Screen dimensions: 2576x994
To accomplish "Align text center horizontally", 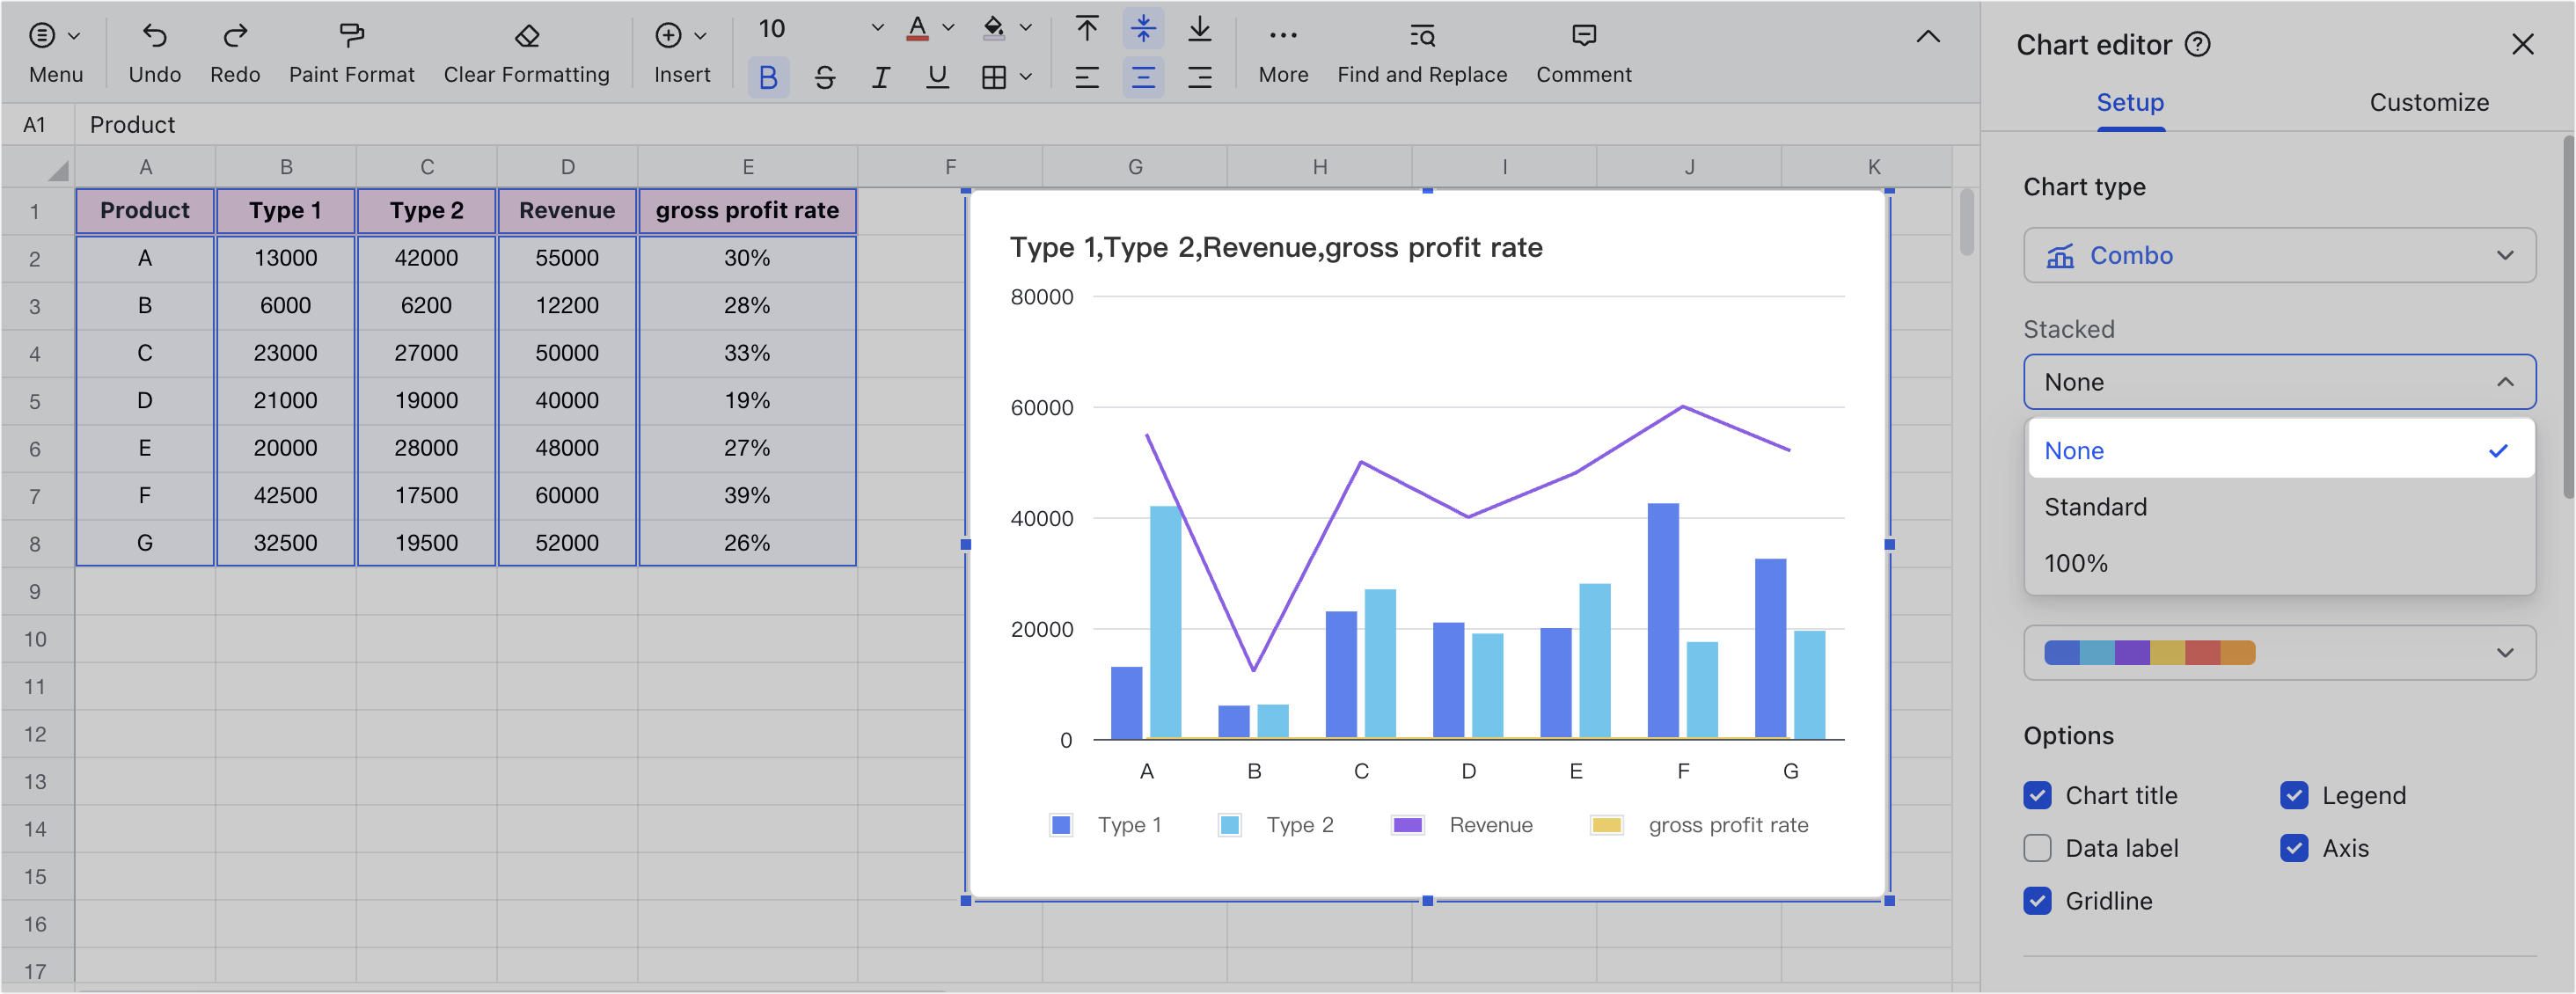I will tap(1143, 77).
